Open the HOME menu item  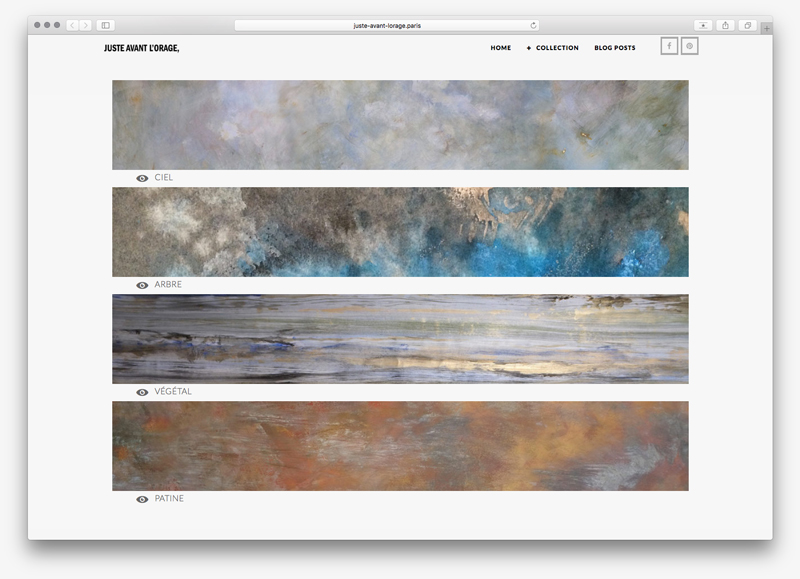[x=501, y=47]
